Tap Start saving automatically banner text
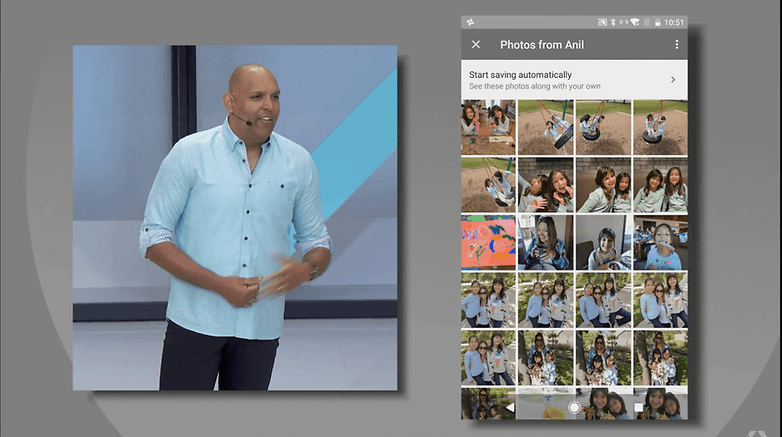This screenshot has width=782, height=437. (520, 75)
